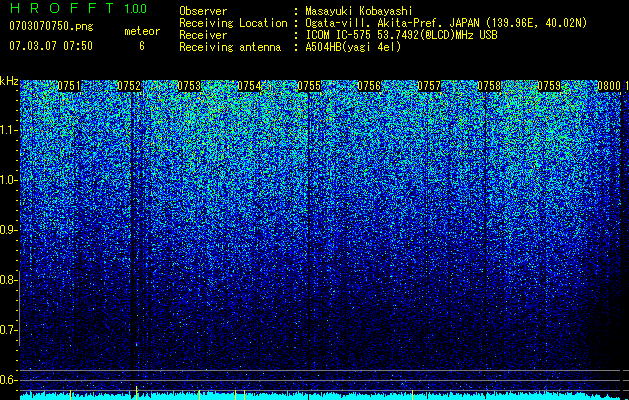Image resolution: width=629 pixels, height=400 pixels.
Task: Click the 0751 time marker
Action: (x=69, y=86)
